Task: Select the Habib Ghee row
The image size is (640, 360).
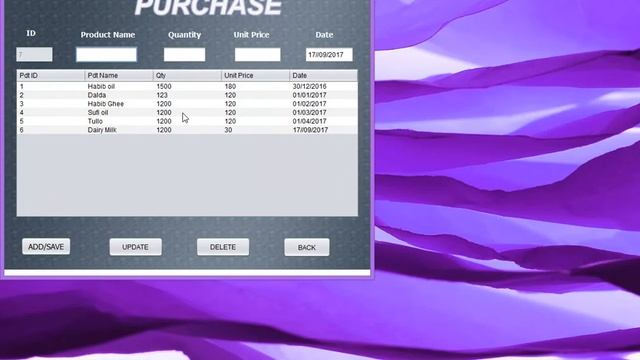Action: (x=187, y=104)
